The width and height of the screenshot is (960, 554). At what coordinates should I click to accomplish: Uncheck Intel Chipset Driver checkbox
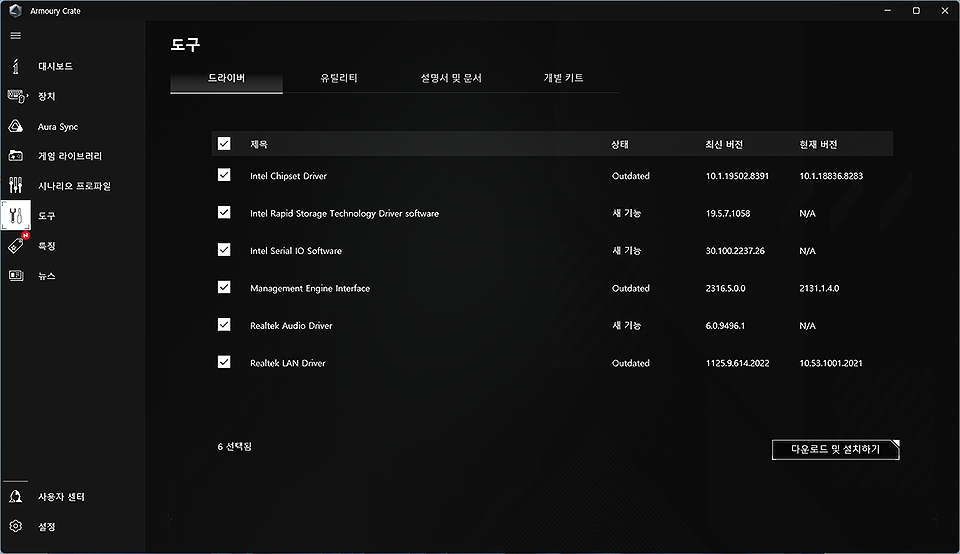point(224,175)
